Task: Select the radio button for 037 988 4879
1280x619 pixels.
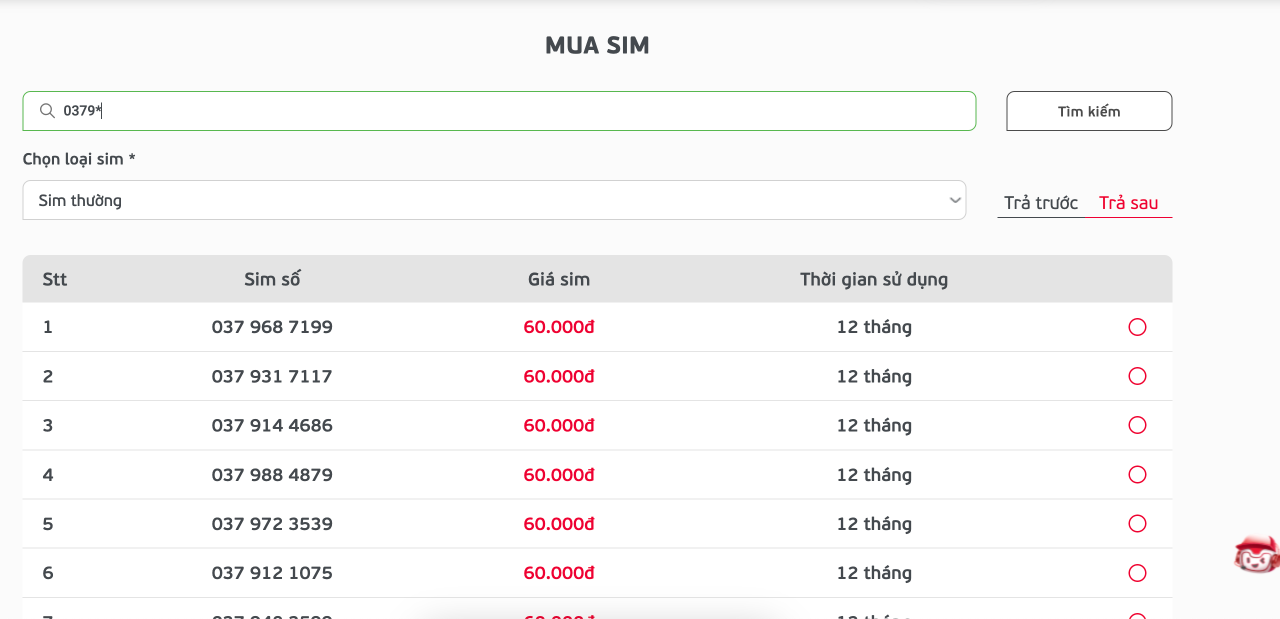Action: [x=1137, y=474]
